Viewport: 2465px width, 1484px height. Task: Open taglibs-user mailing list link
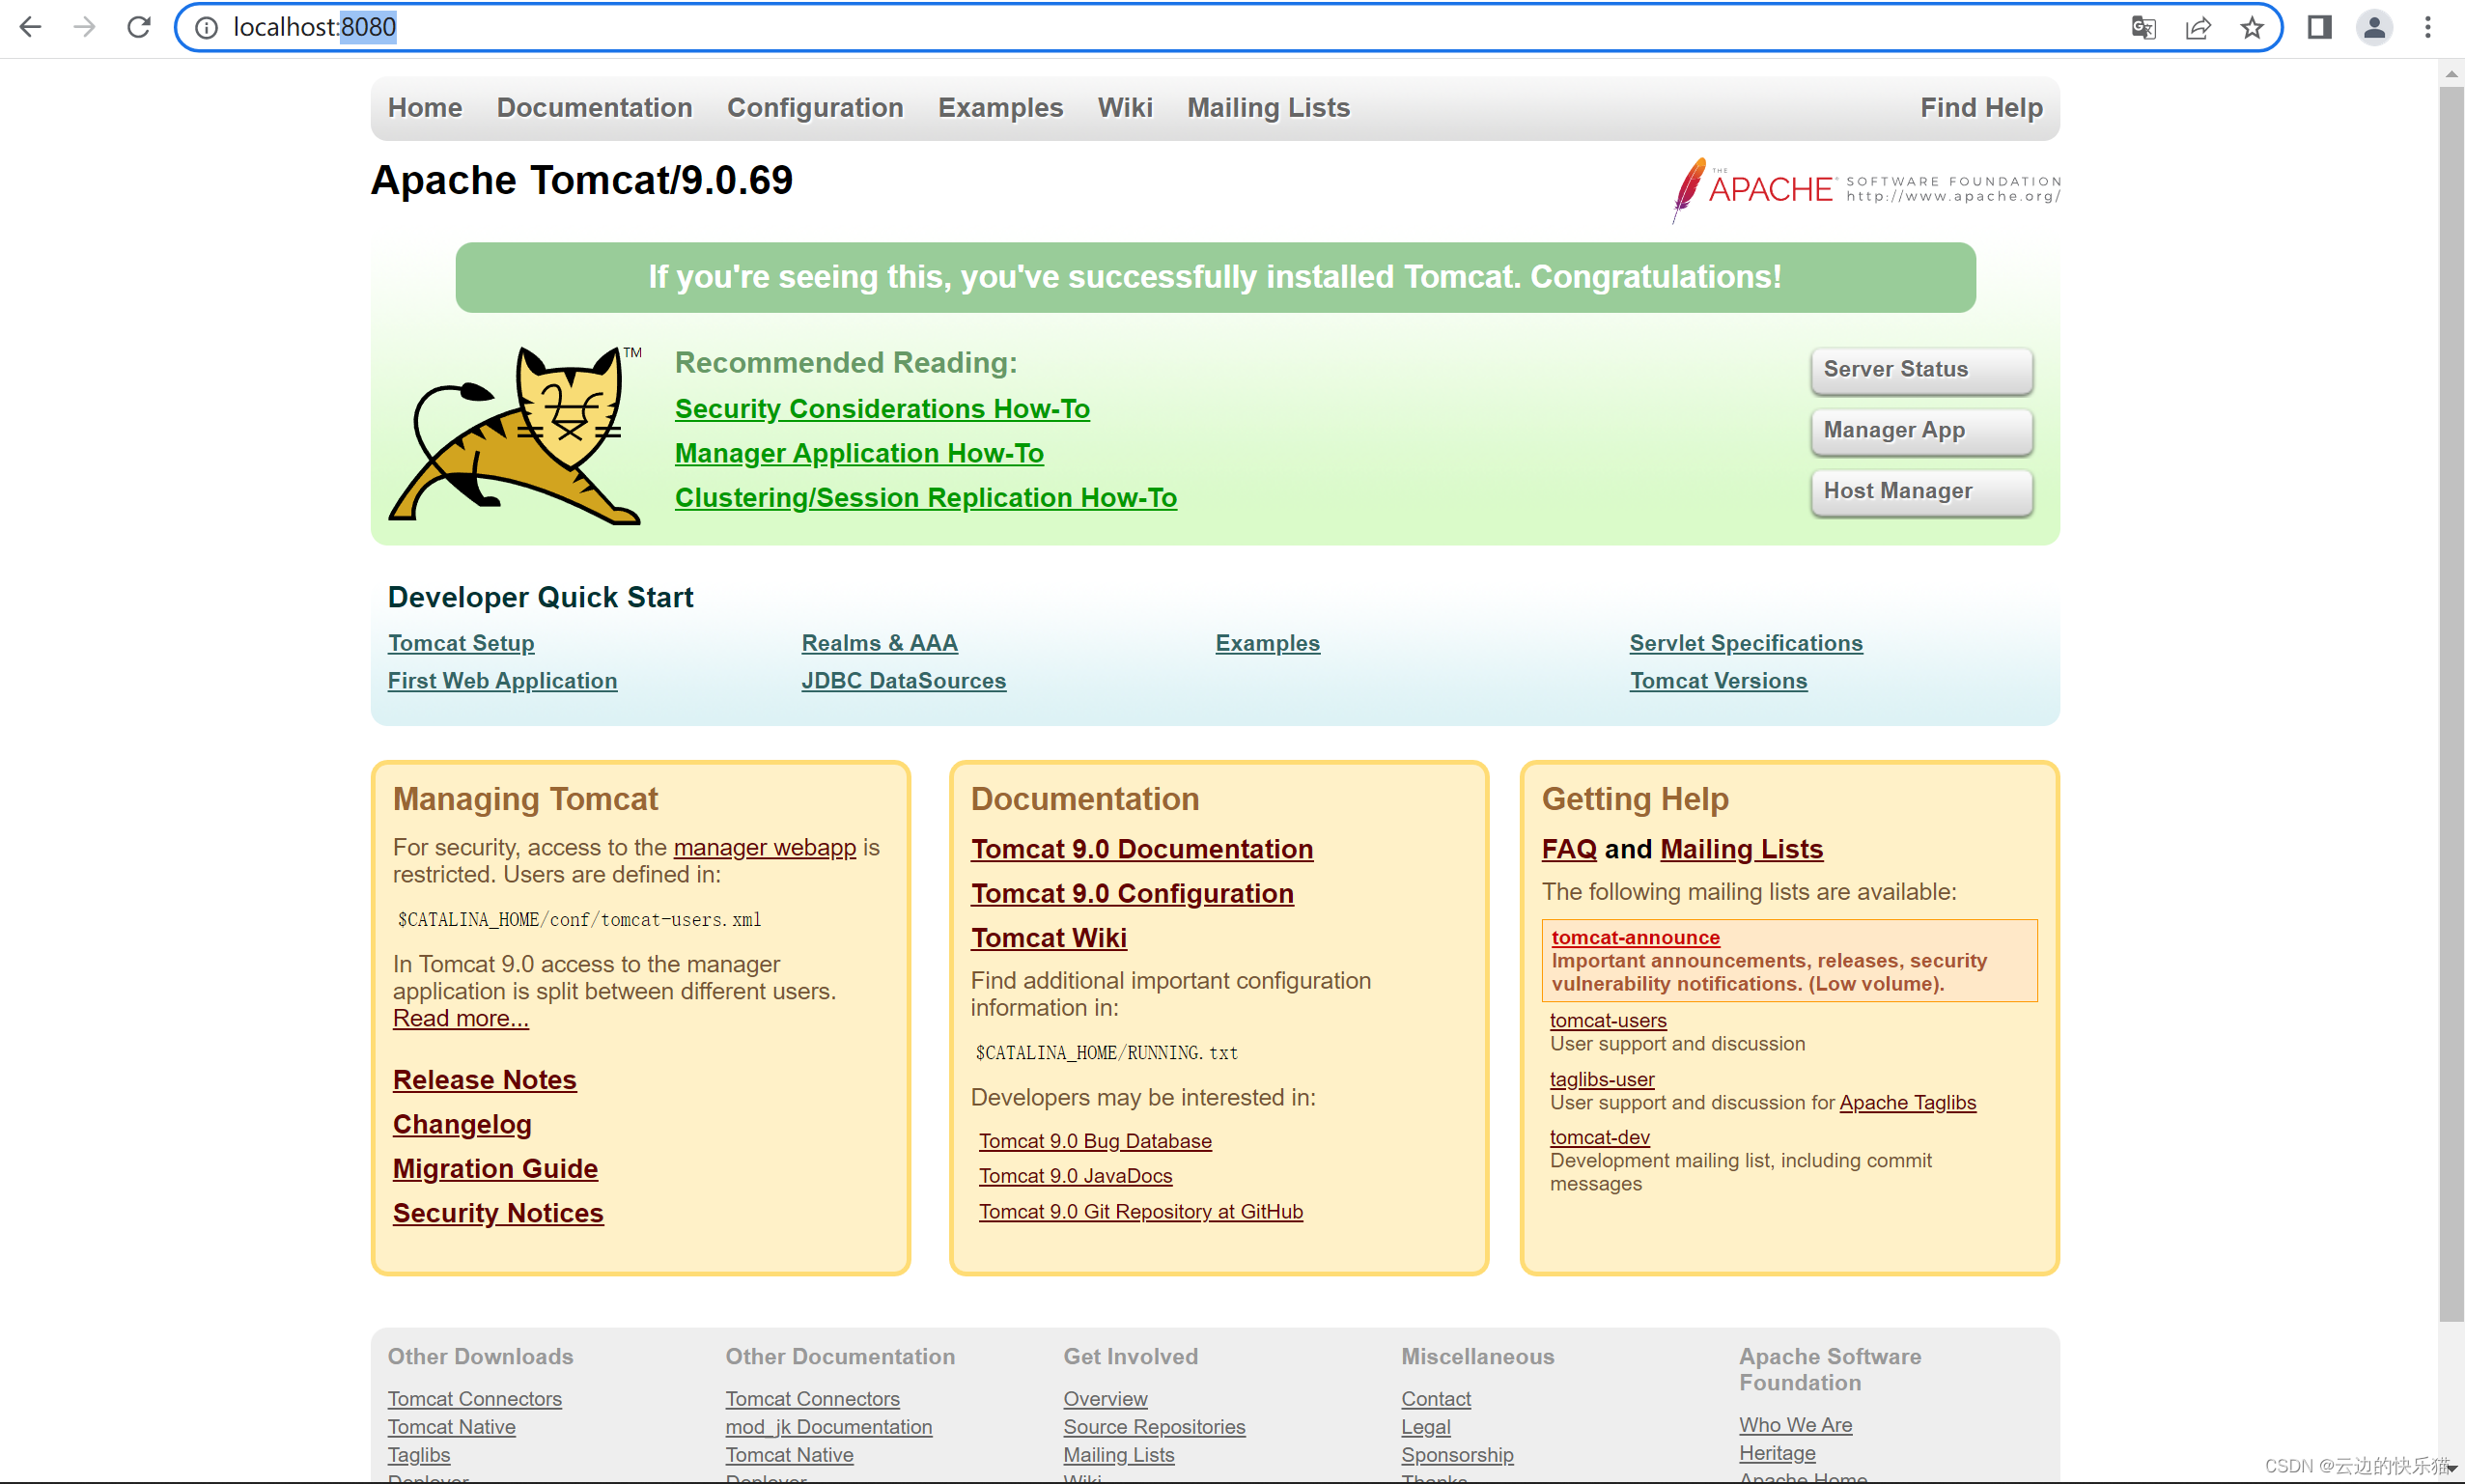tap(1602, 1079)
